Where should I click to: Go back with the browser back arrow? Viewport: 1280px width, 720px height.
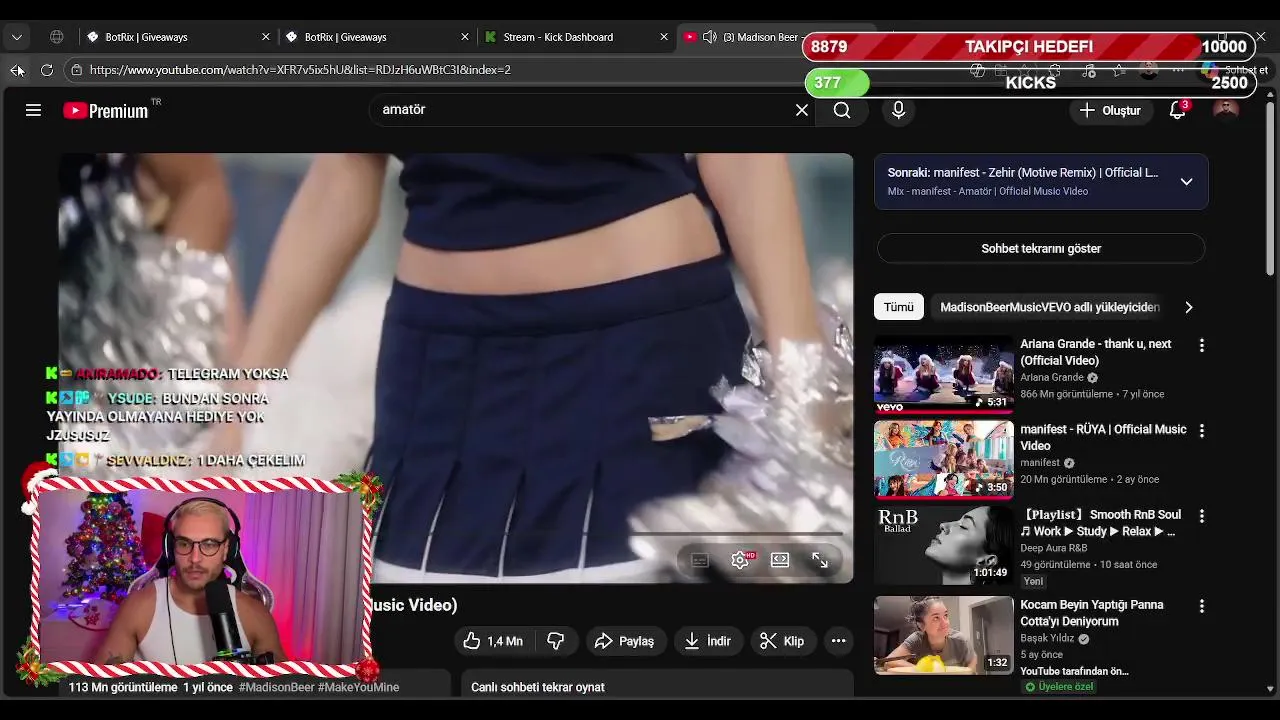17,70
